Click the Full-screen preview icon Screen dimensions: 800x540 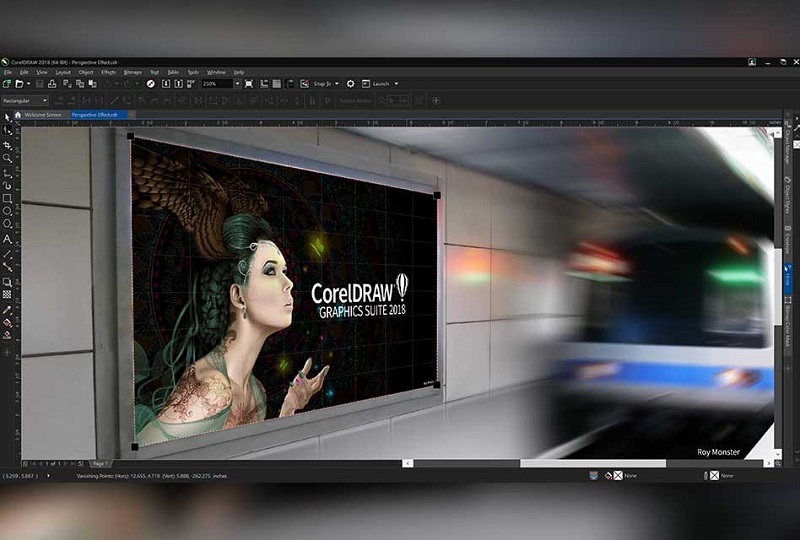click(249, 84)
